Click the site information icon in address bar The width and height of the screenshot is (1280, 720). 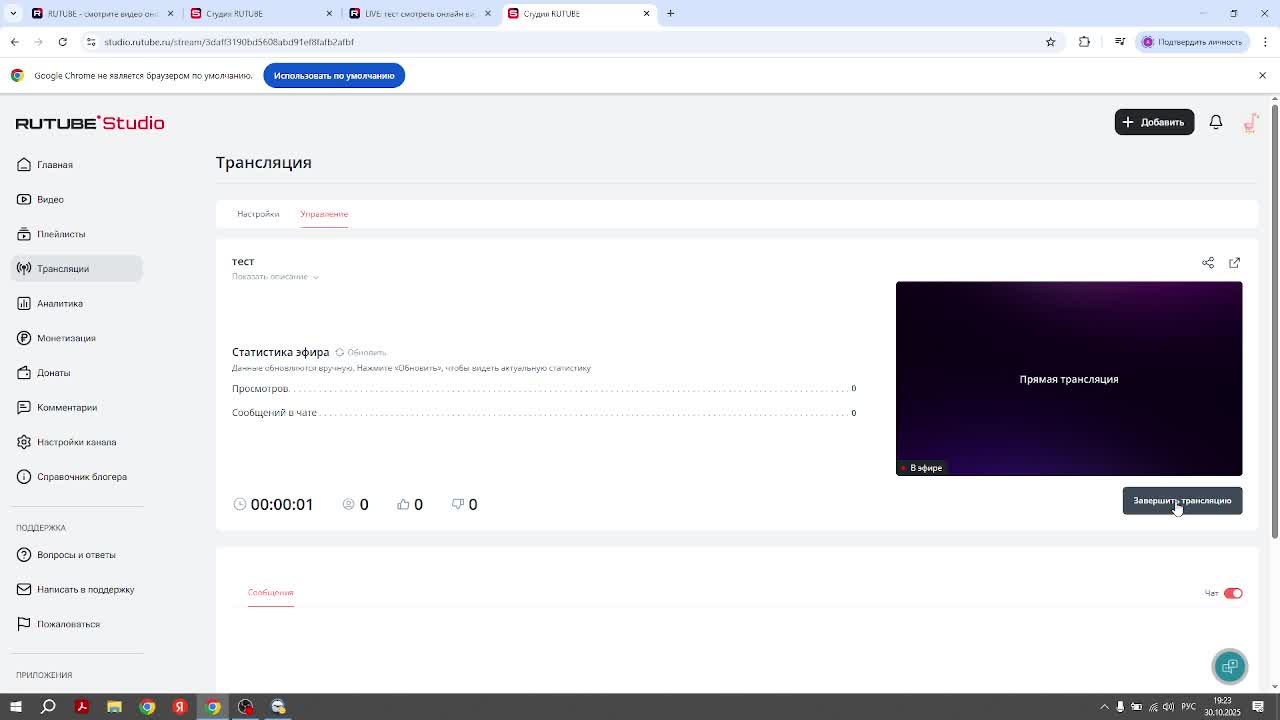click(x=90, y=42)
